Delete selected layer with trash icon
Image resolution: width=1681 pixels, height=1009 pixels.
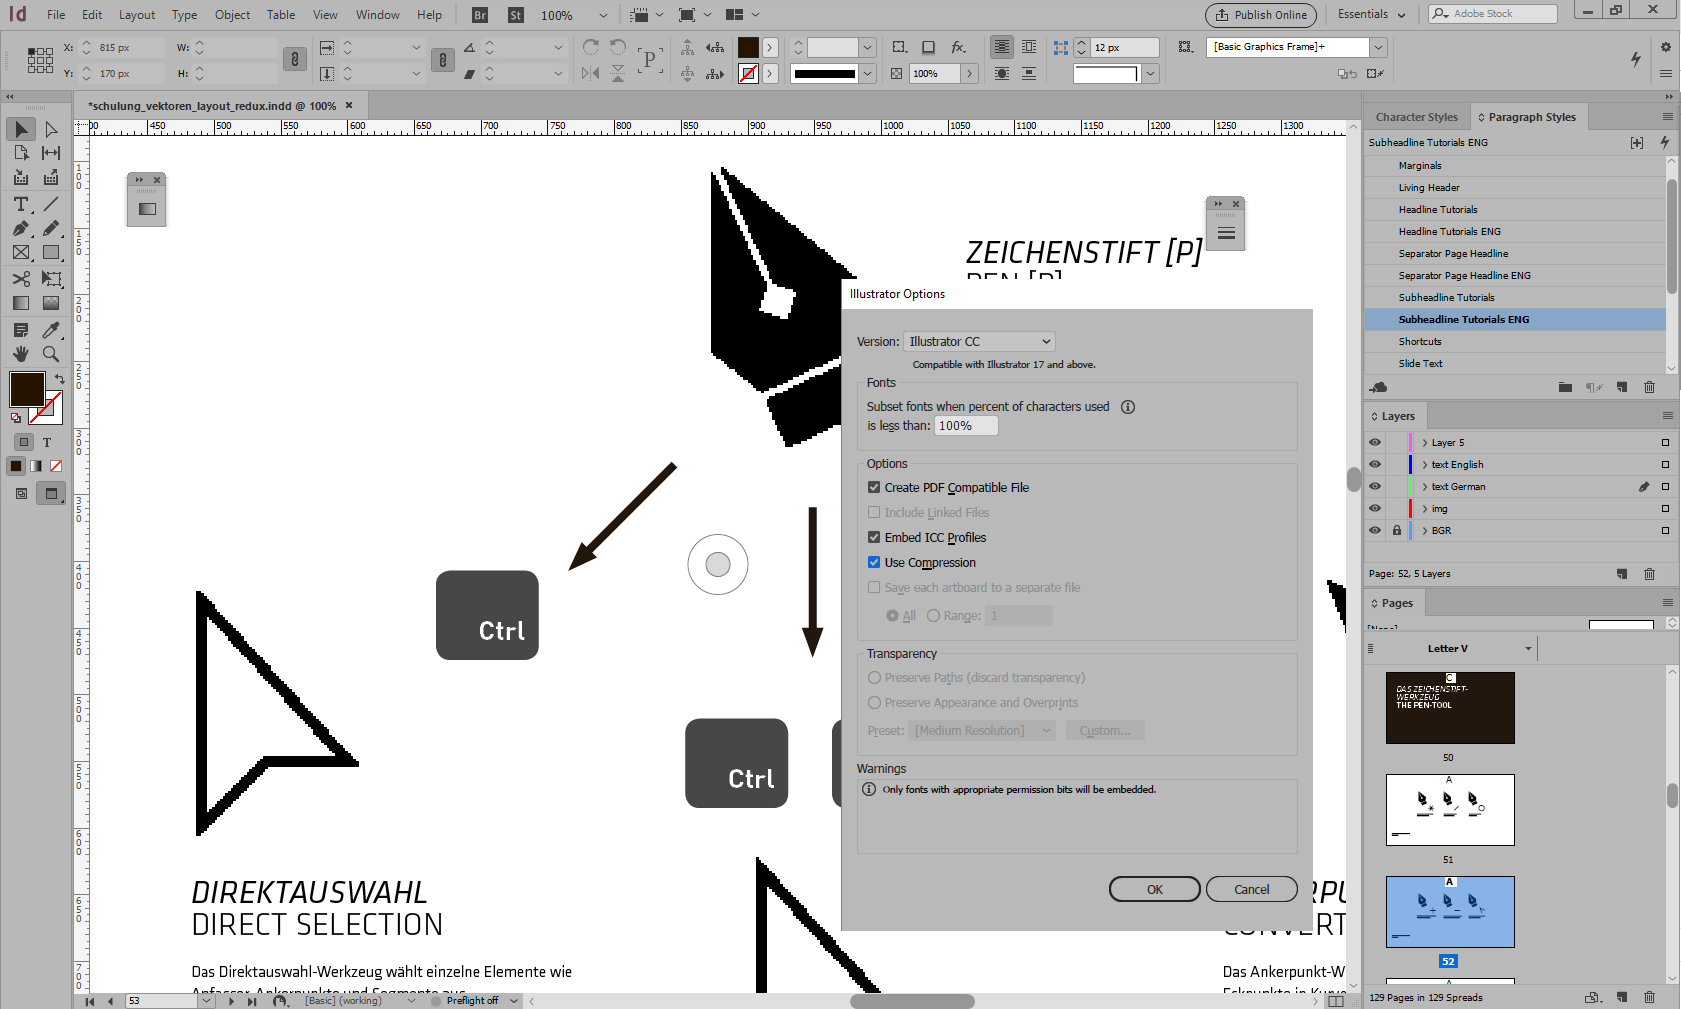[x=1649, y=574]
